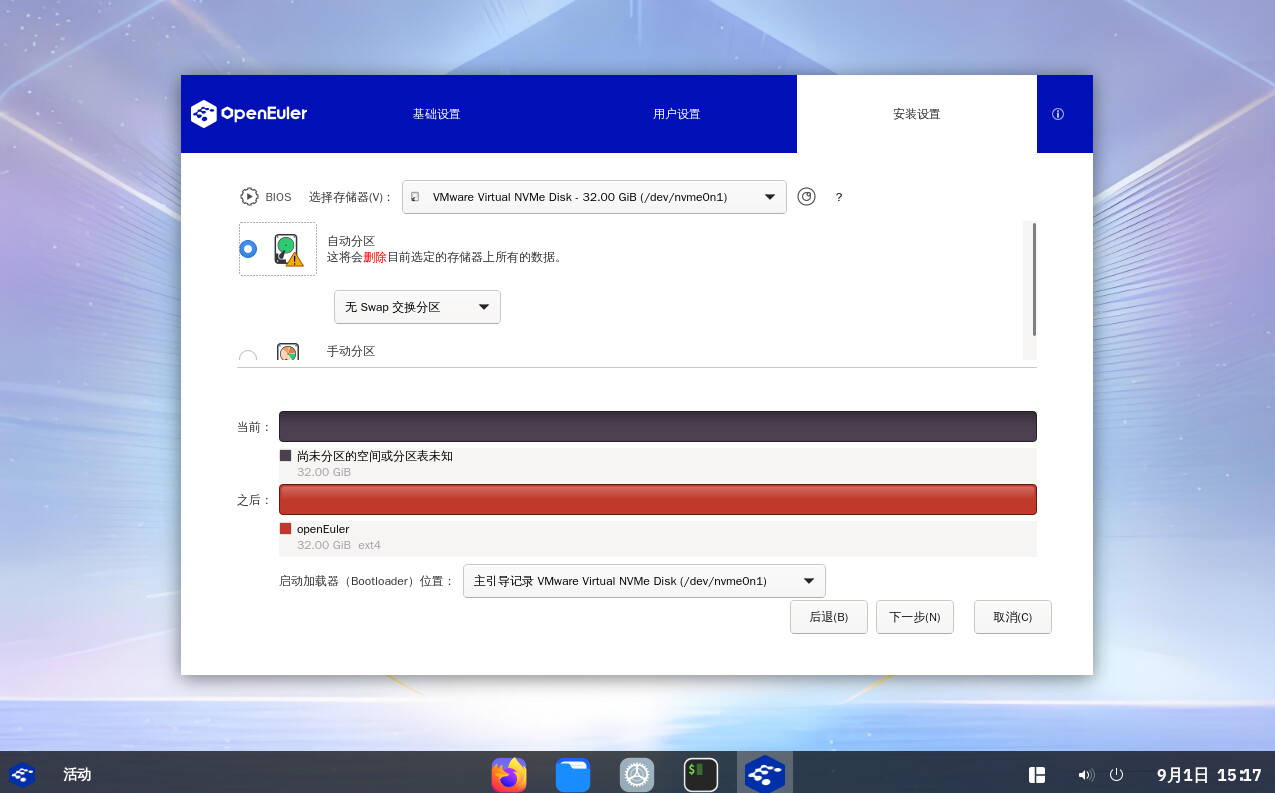Expand the Swap partition option dropdown
1275x793 pixels.
417,307
